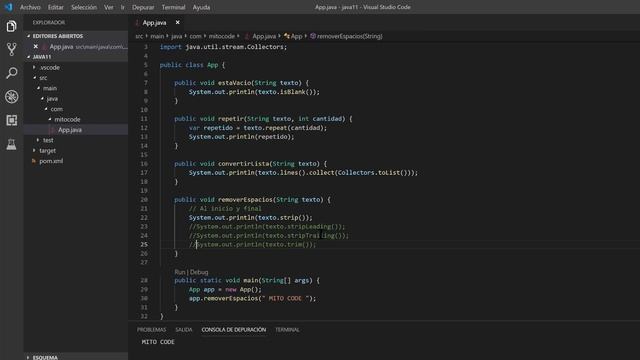Open the Depurar menu
The image size is (640, 360).
pos(143,7)
